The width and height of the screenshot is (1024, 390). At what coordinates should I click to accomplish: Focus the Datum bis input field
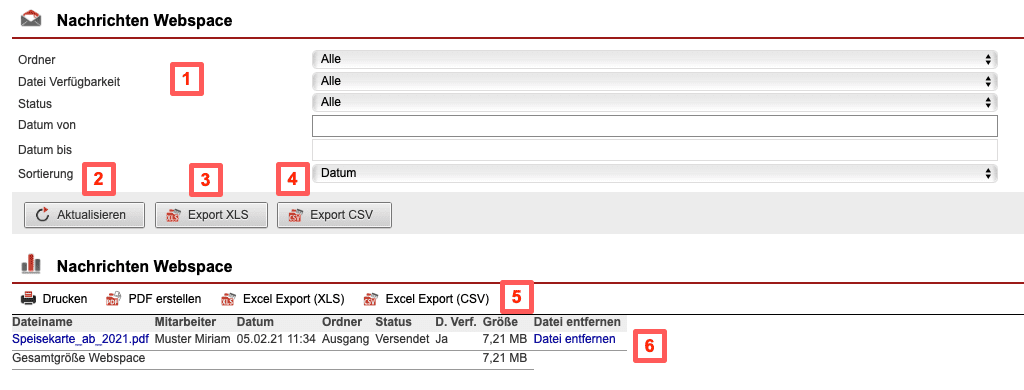655,150
